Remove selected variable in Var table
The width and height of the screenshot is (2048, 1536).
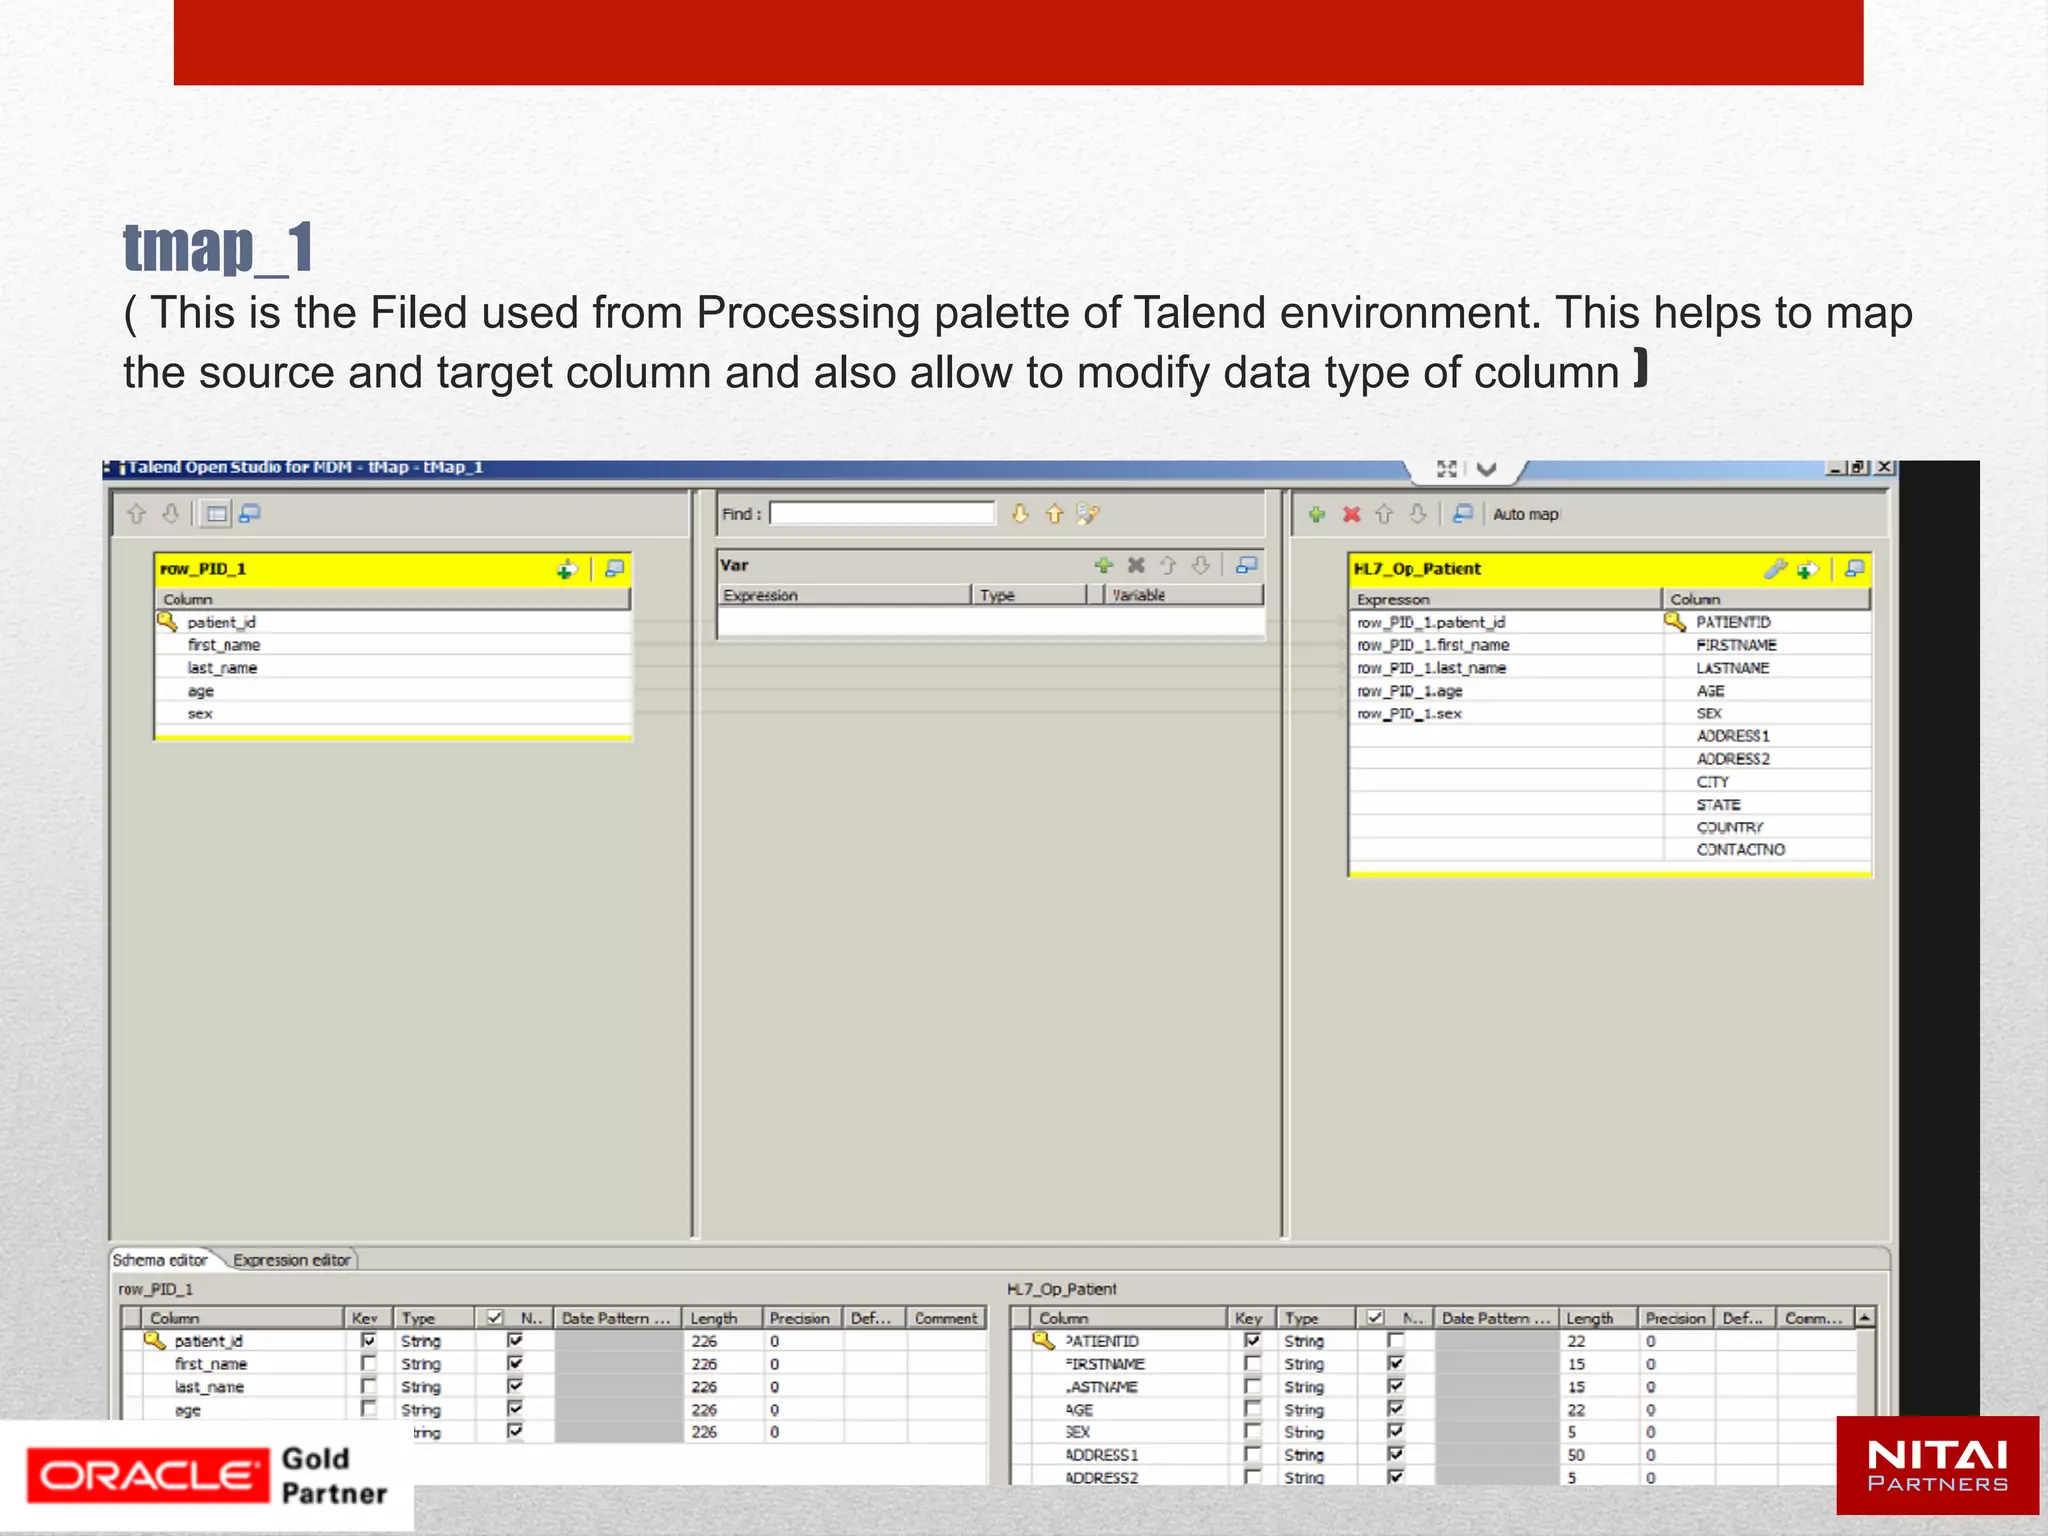pyautogui.click(x=1136, y=565)
